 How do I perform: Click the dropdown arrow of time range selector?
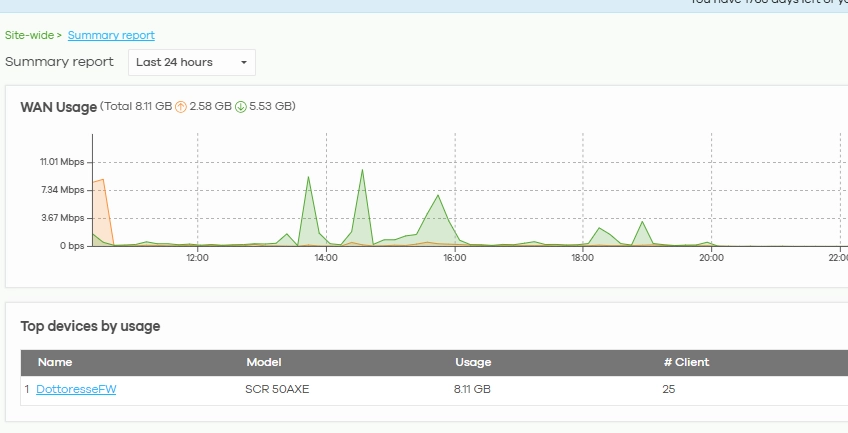244,63
